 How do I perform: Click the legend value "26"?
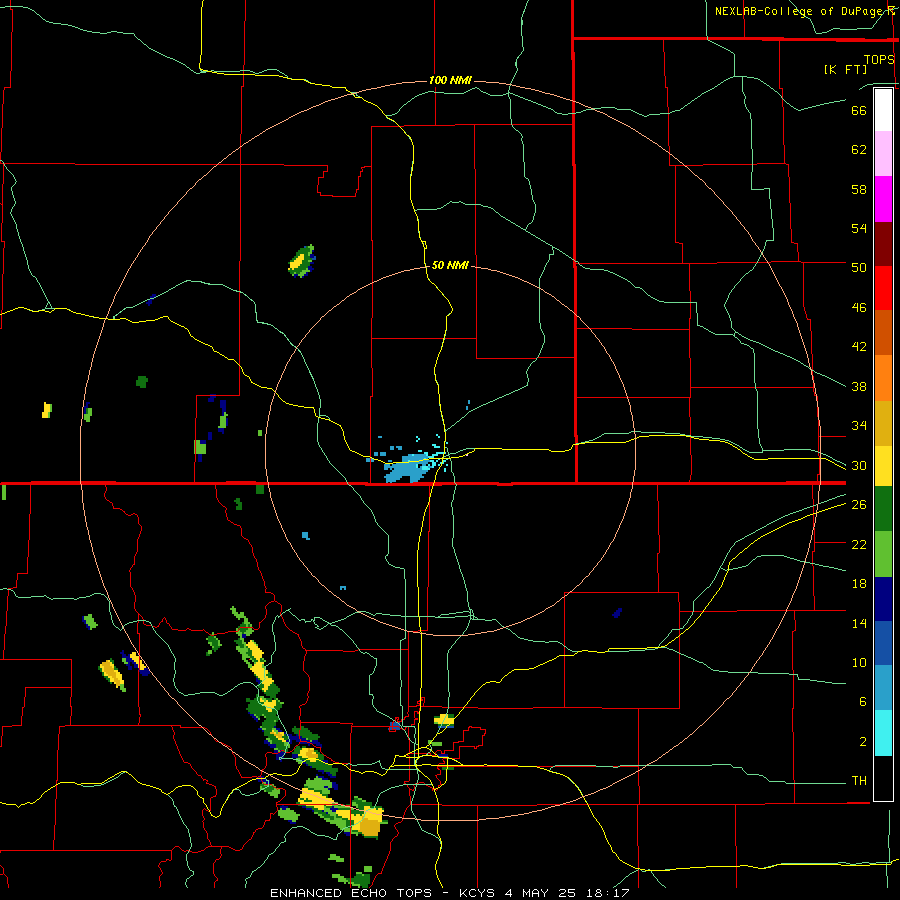[x=859, y=505]
